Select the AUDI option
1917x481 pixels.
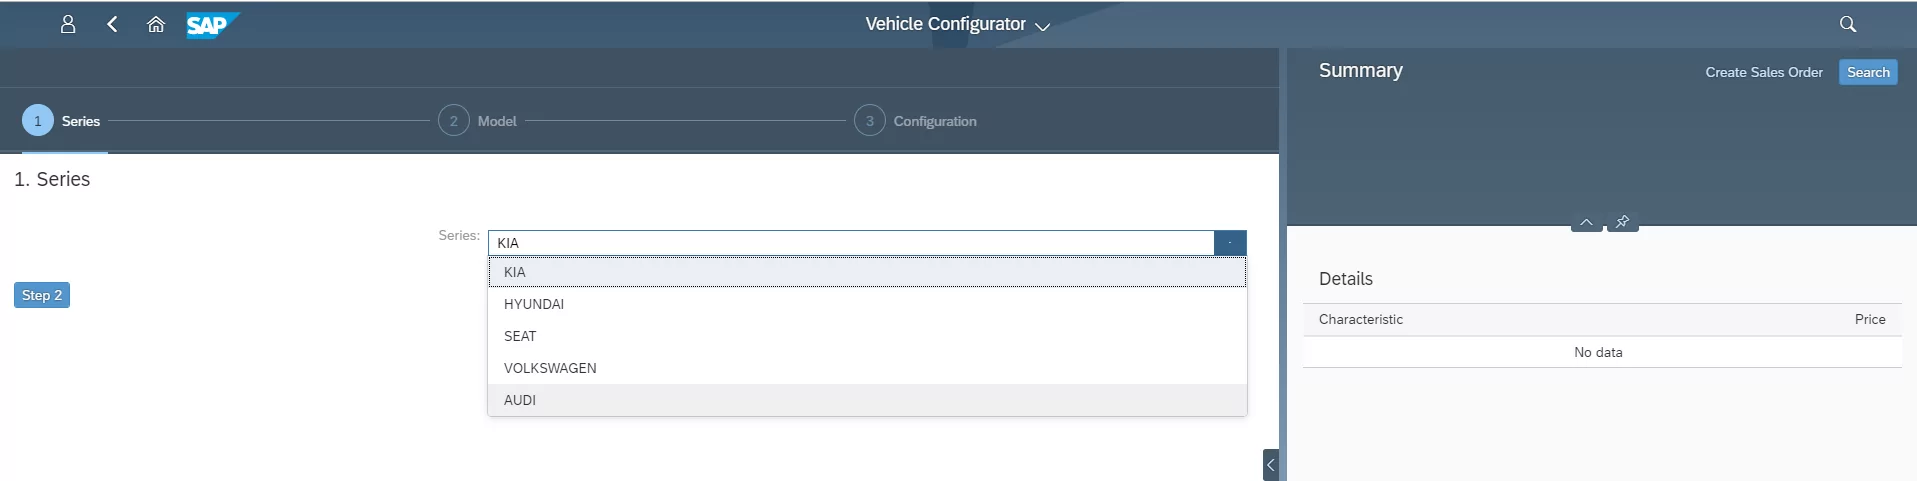pyautogui.click(x=520, y=400)
